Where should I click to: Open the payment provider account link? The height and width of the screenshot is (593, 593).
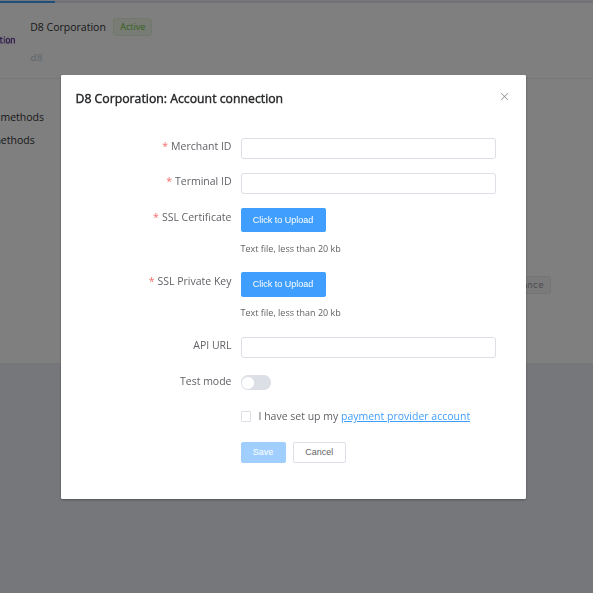tap(405, 416)
